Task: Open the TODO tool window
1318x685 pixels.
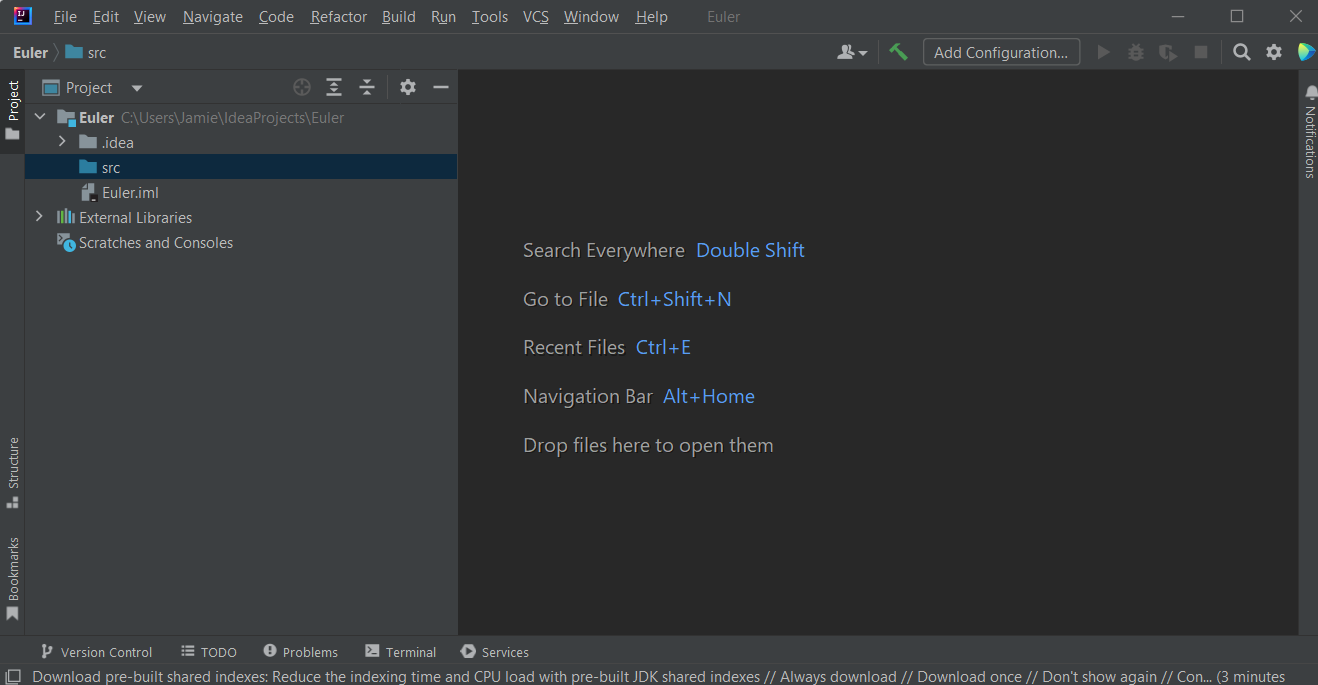Action: 209,652
